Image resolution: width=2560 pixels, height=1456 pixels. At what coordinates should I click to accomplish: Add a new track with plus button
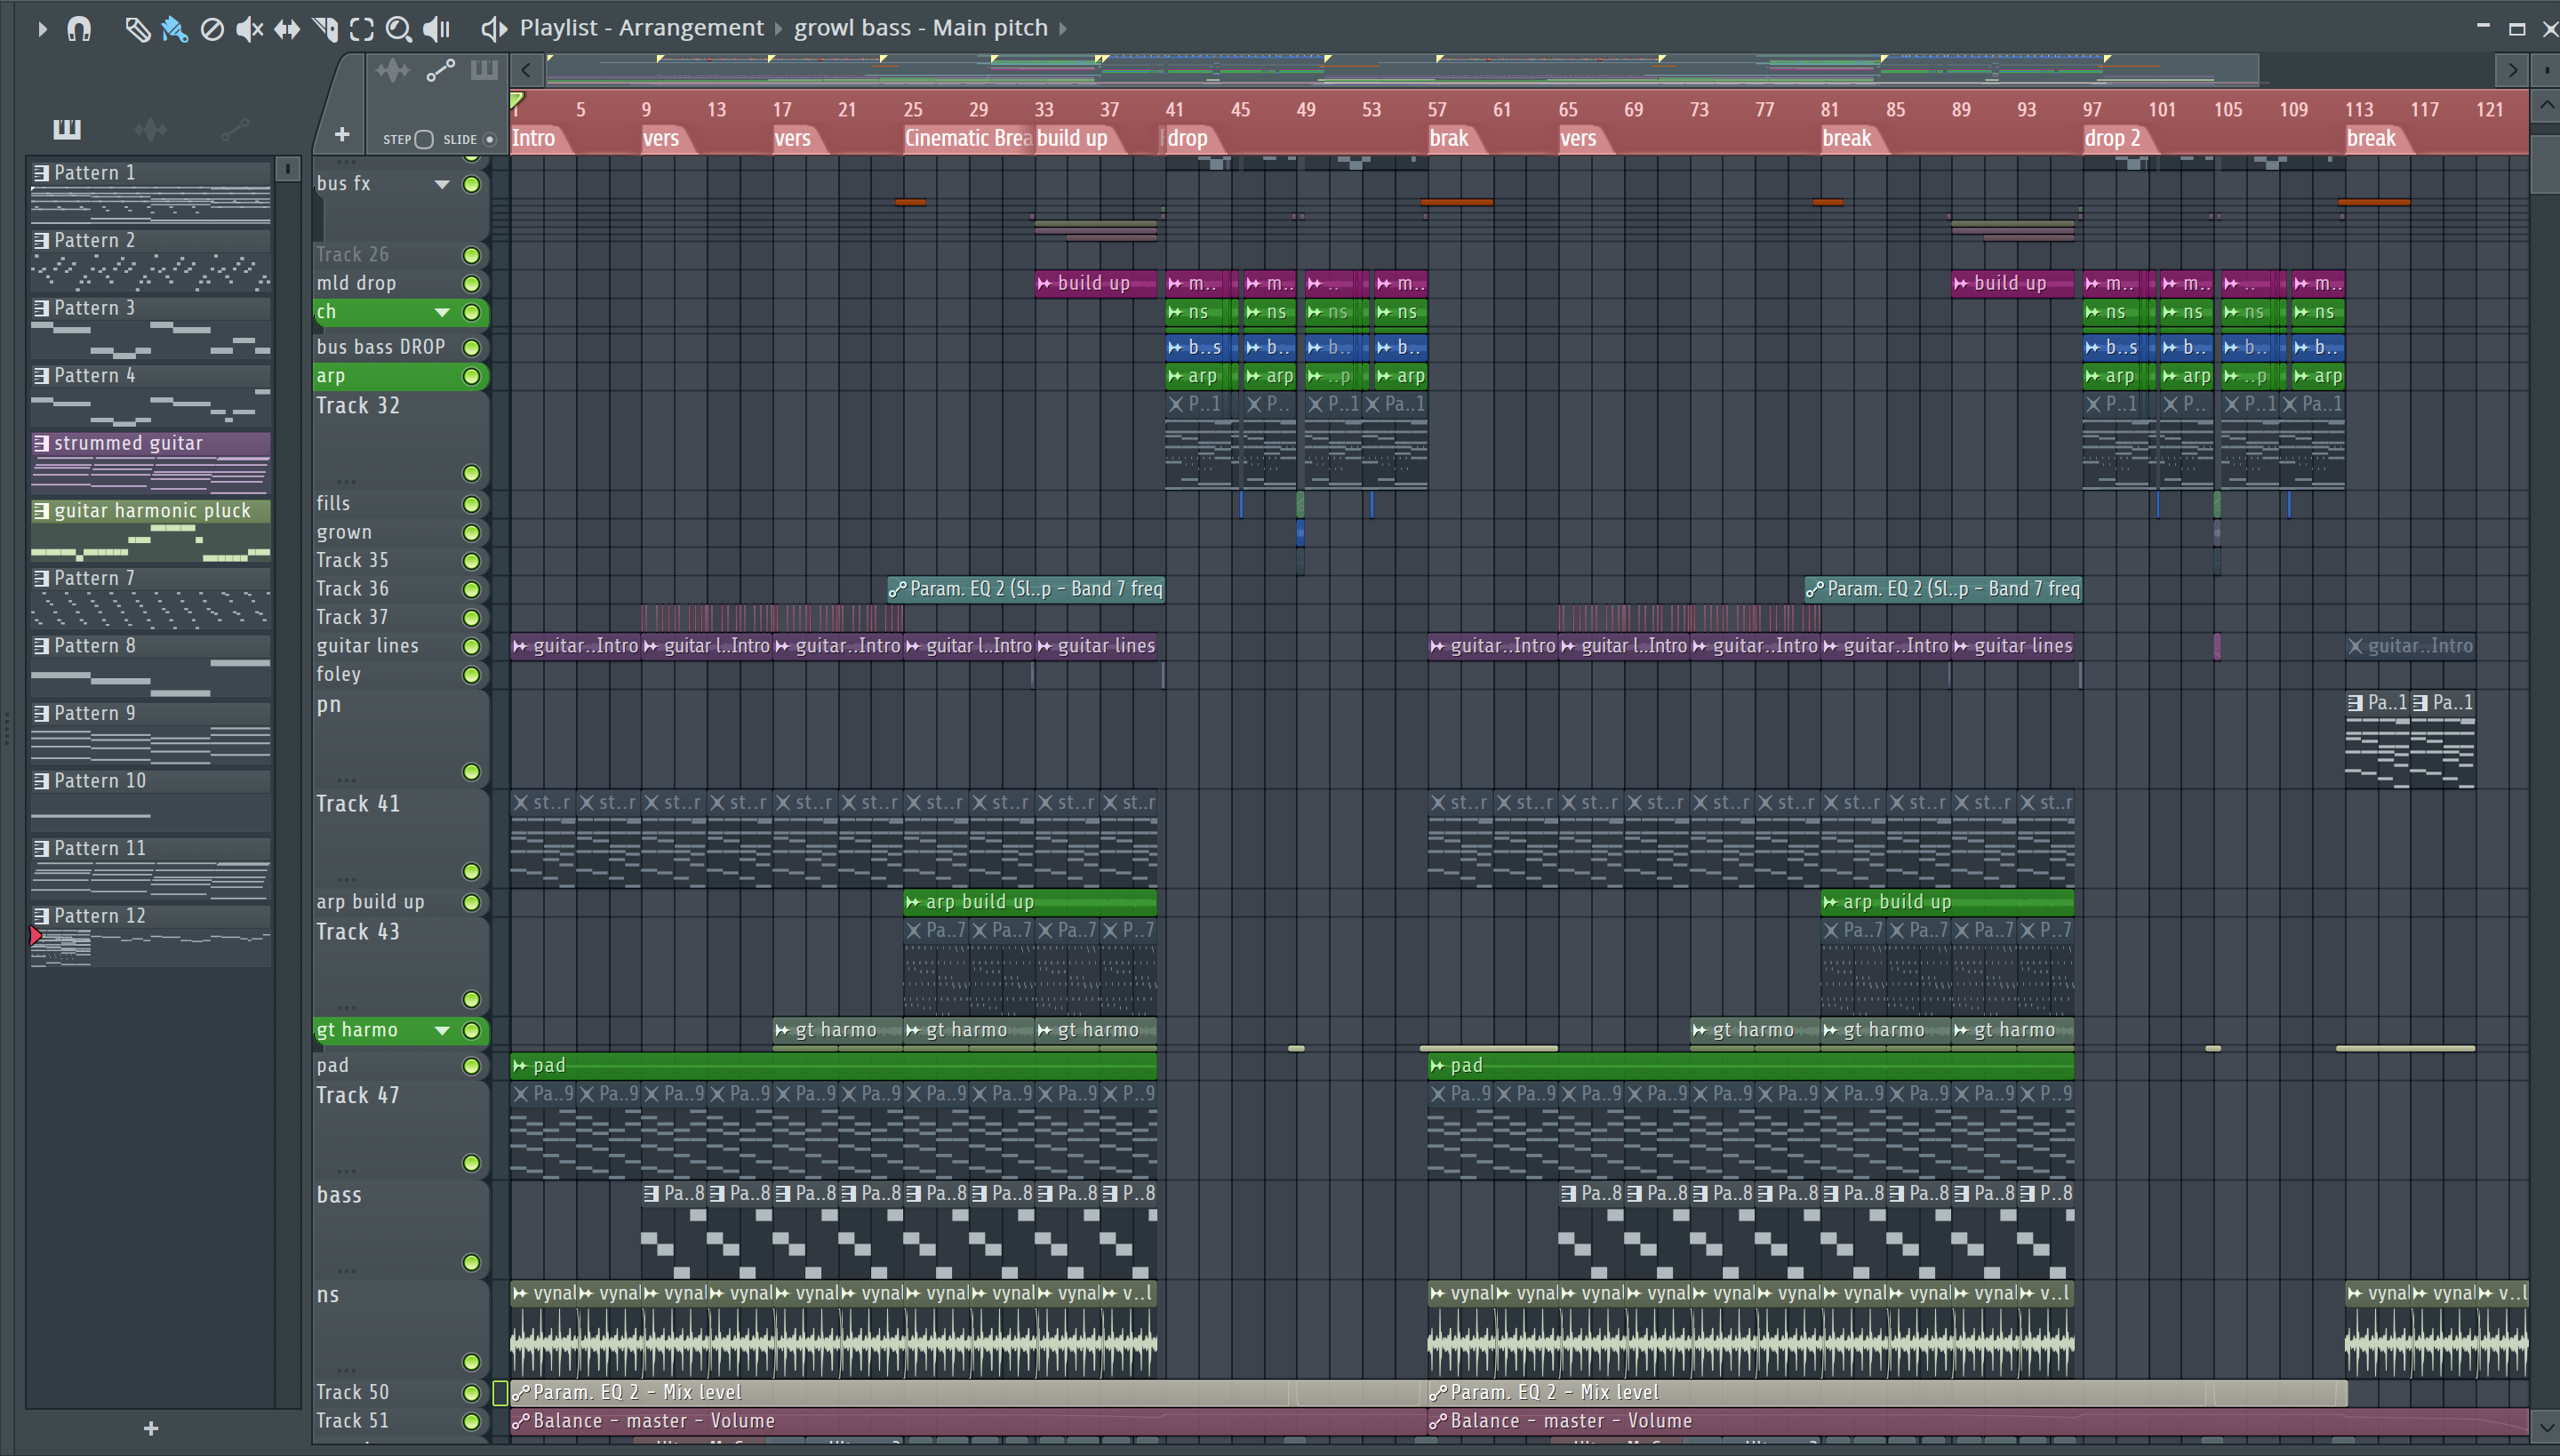point(342,134)
